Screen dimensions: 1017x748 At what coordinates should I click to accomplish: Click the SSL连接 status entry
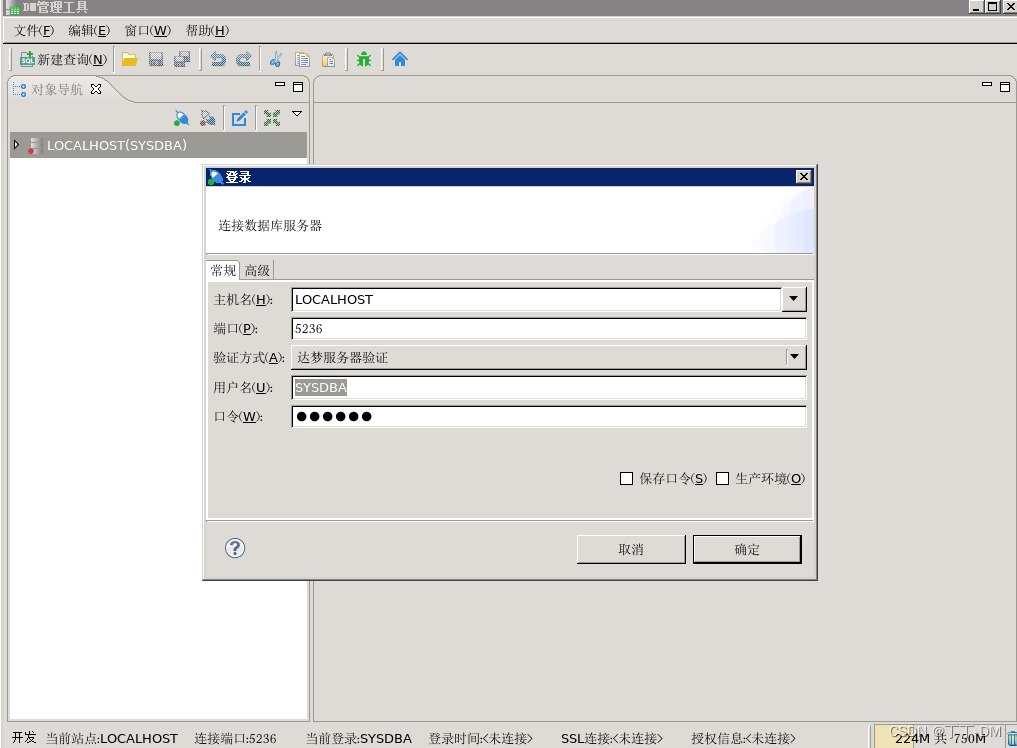pos(612,738)
